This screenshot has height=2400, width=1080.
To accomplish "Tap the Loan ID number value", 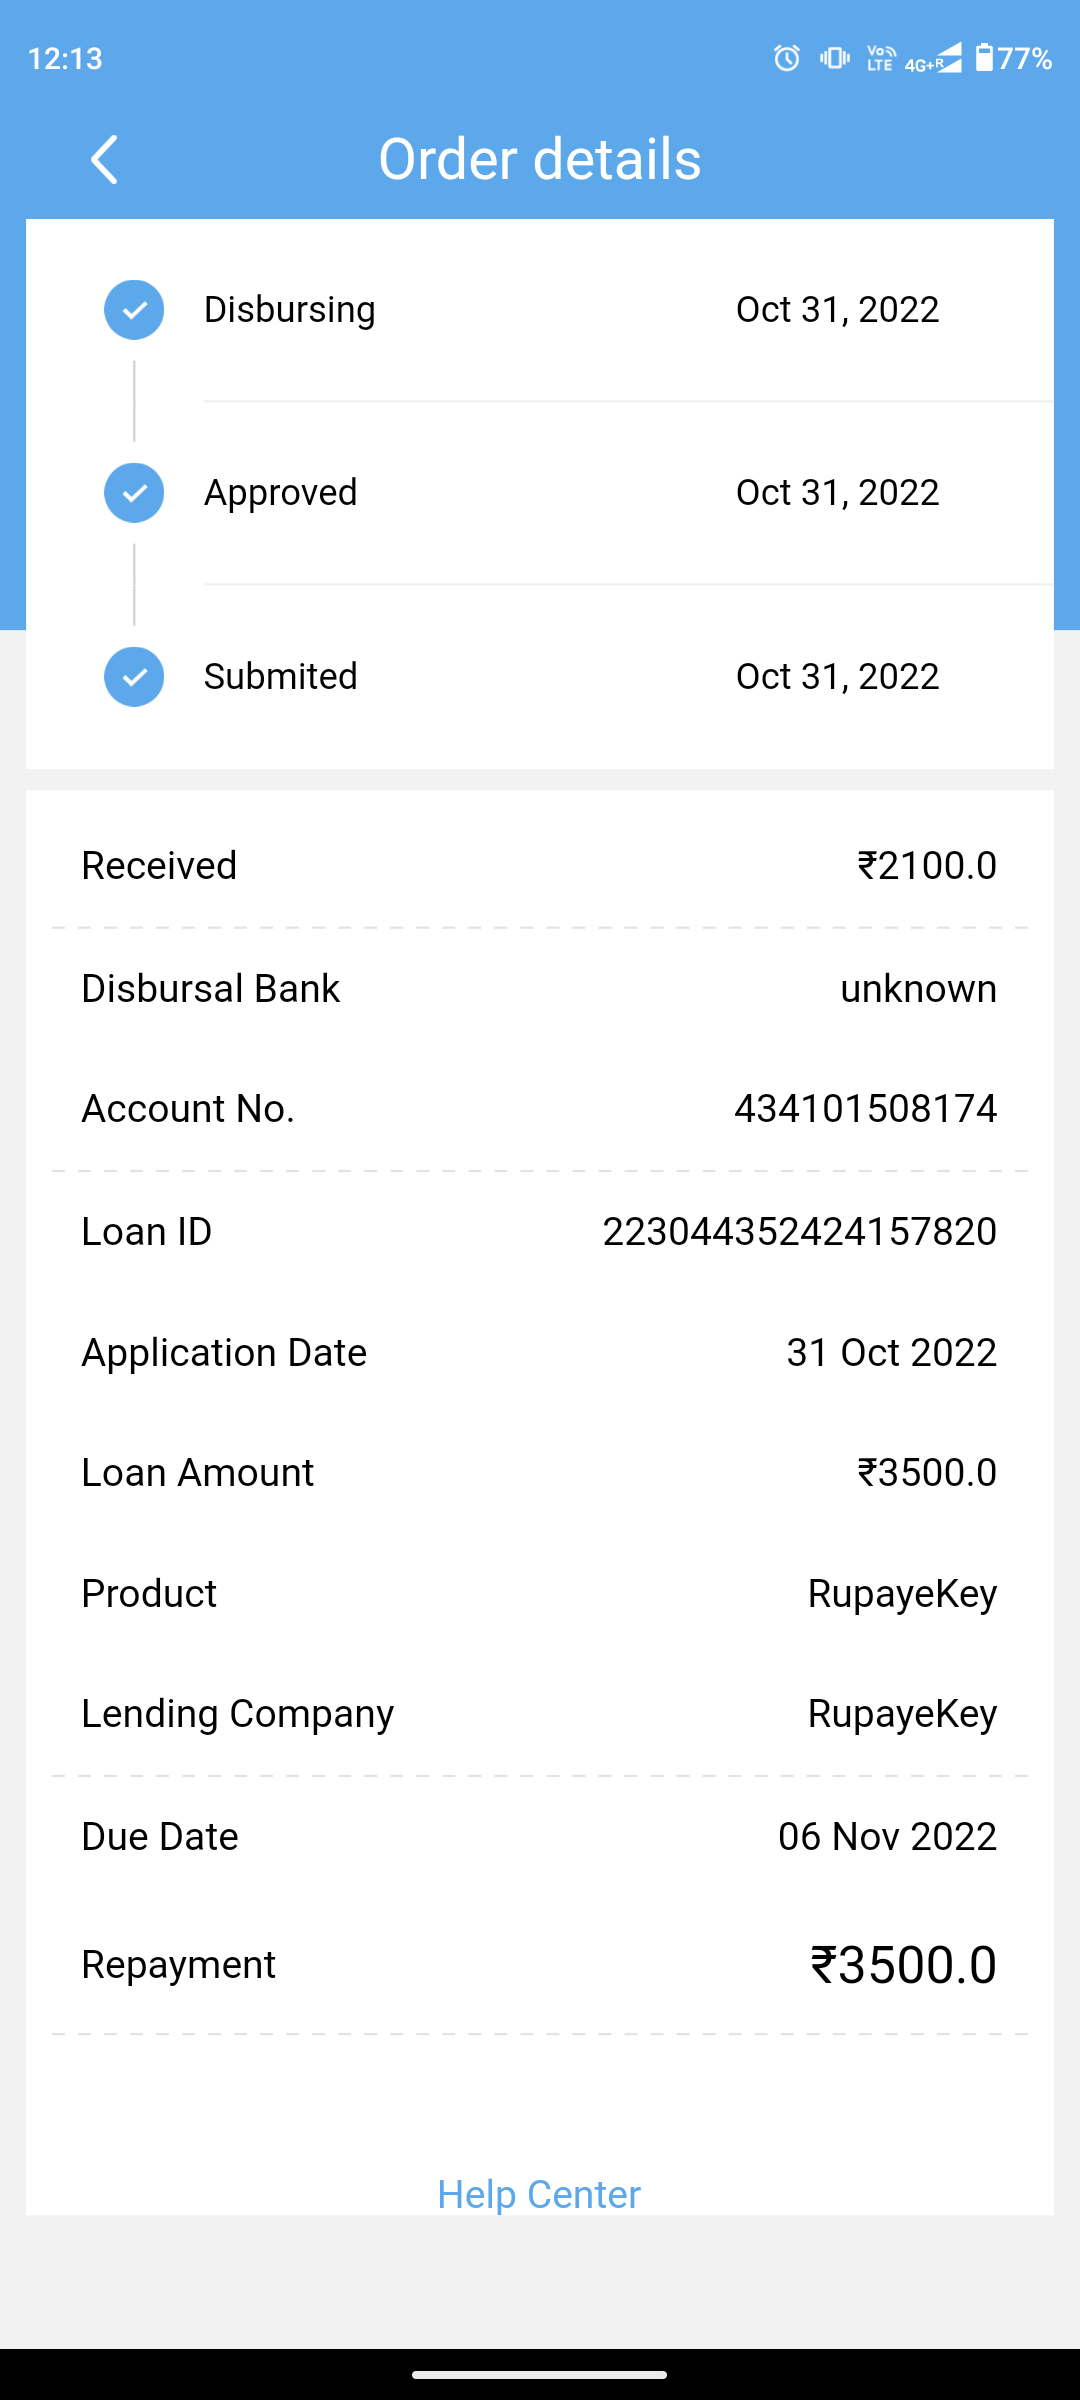I will click(x=799, y=1232).
